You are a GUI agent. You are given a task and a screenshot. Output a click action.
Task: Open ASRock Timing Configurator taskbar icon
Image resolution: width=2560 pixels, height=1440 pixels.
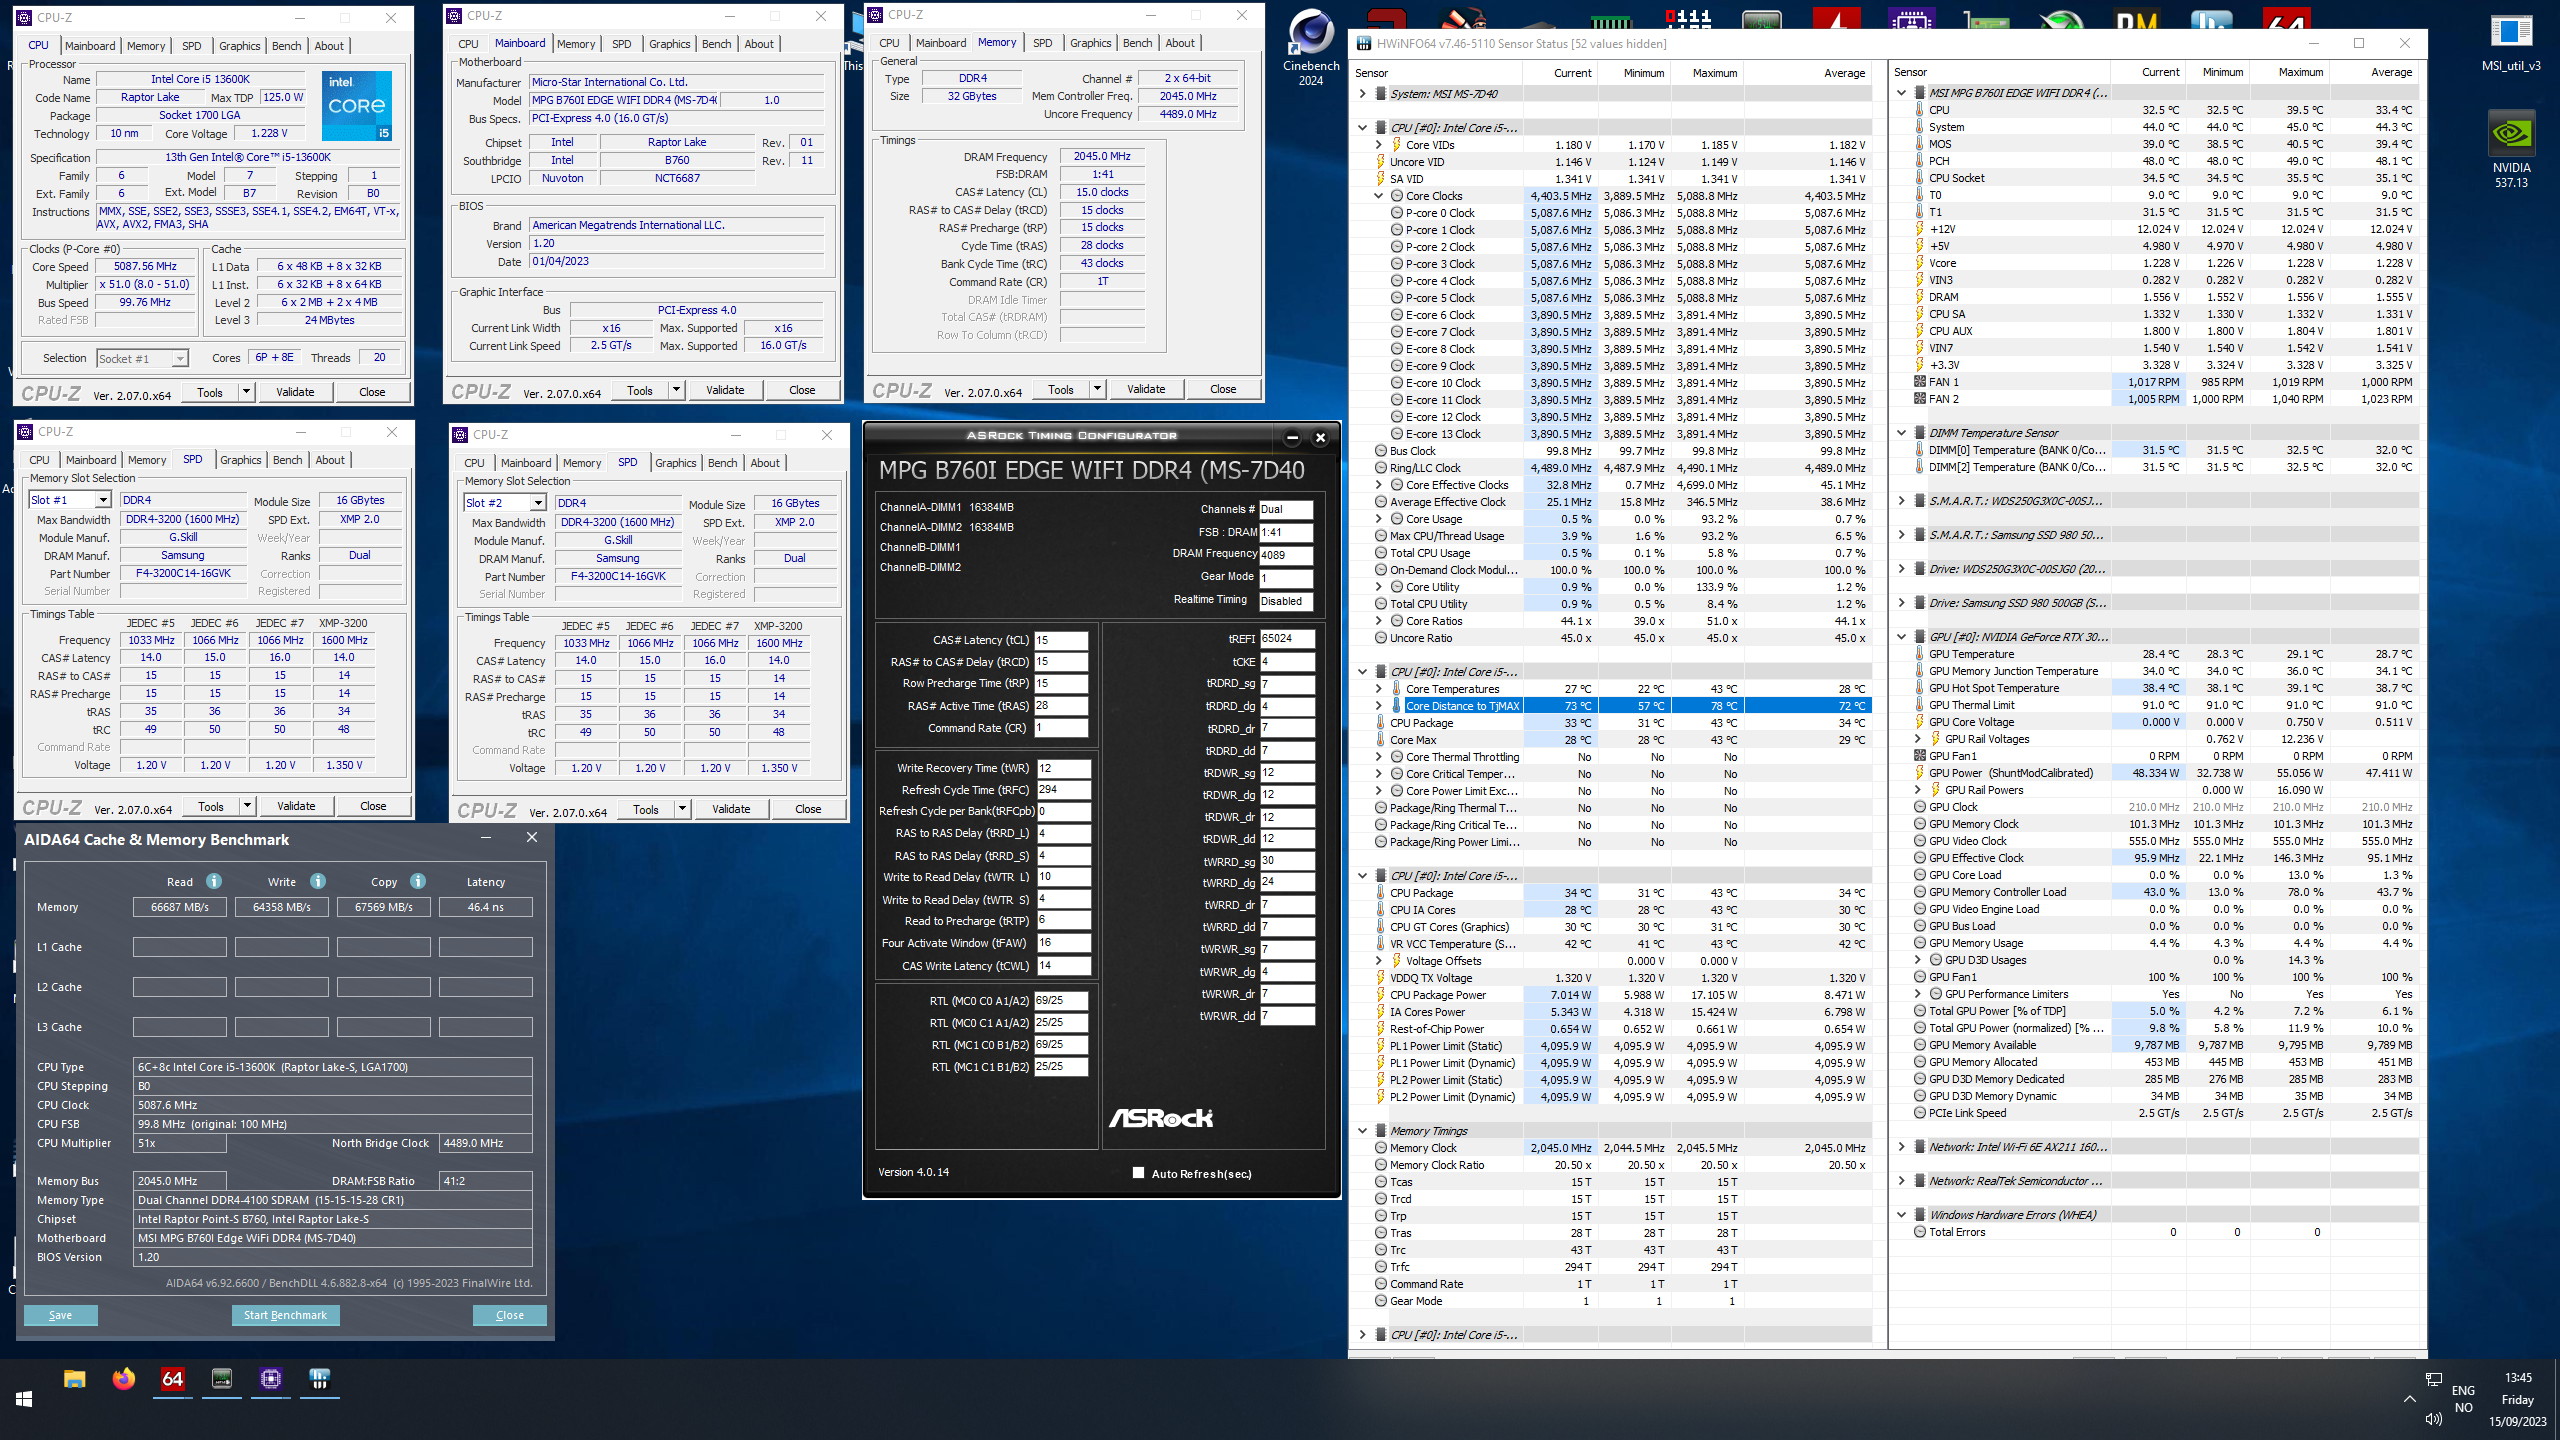click(222, 1379)
